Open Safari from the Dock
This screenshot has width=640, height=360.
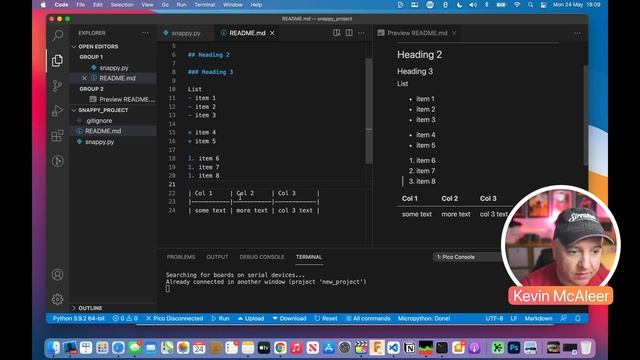click(x=118, y=348)
